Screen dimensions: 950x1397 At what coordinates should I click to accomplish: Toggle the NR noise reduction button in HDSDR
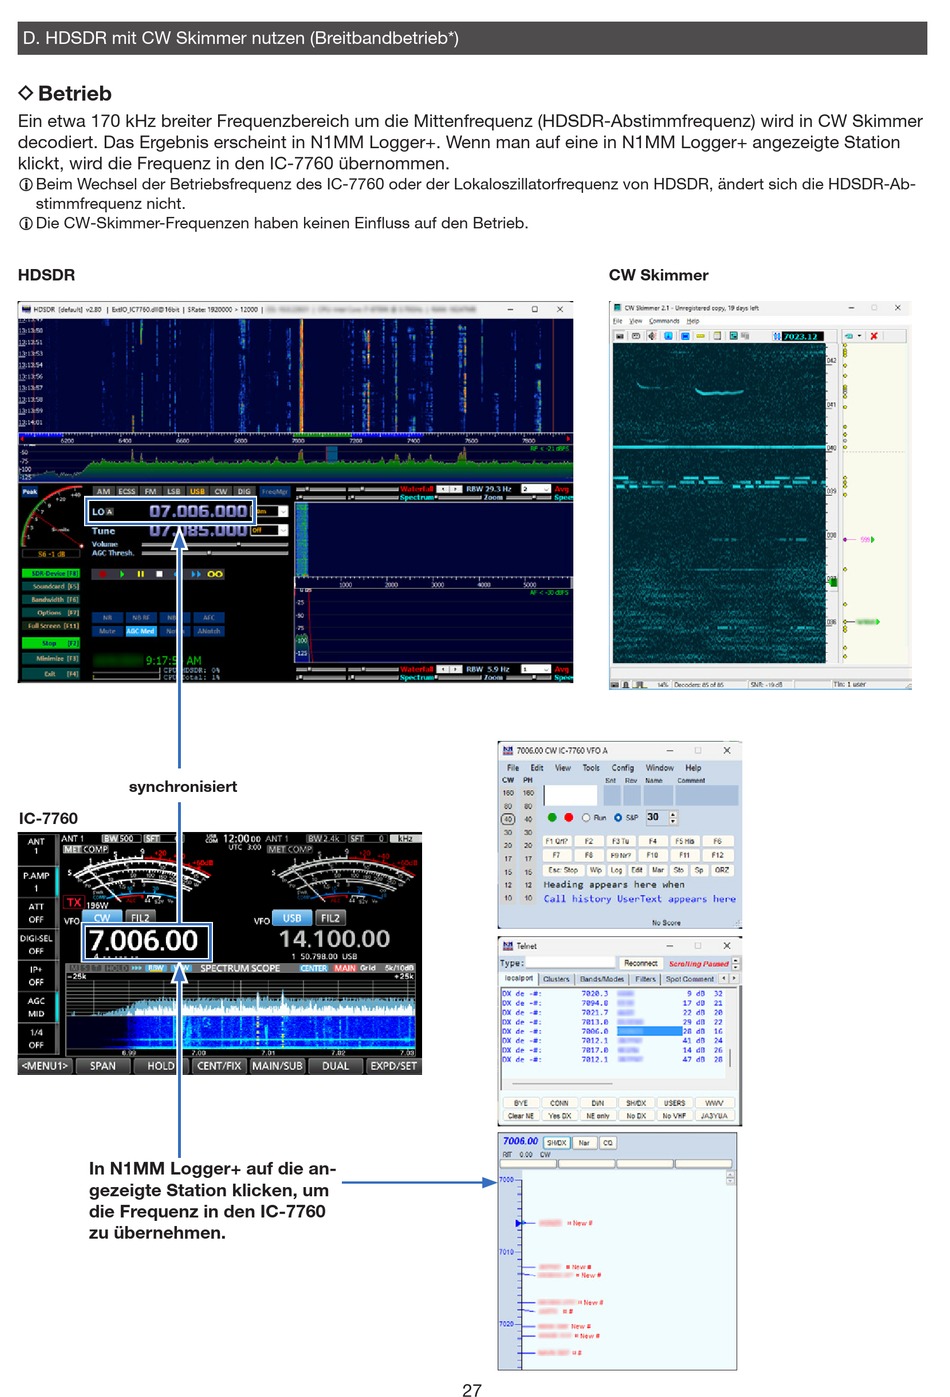107,617
